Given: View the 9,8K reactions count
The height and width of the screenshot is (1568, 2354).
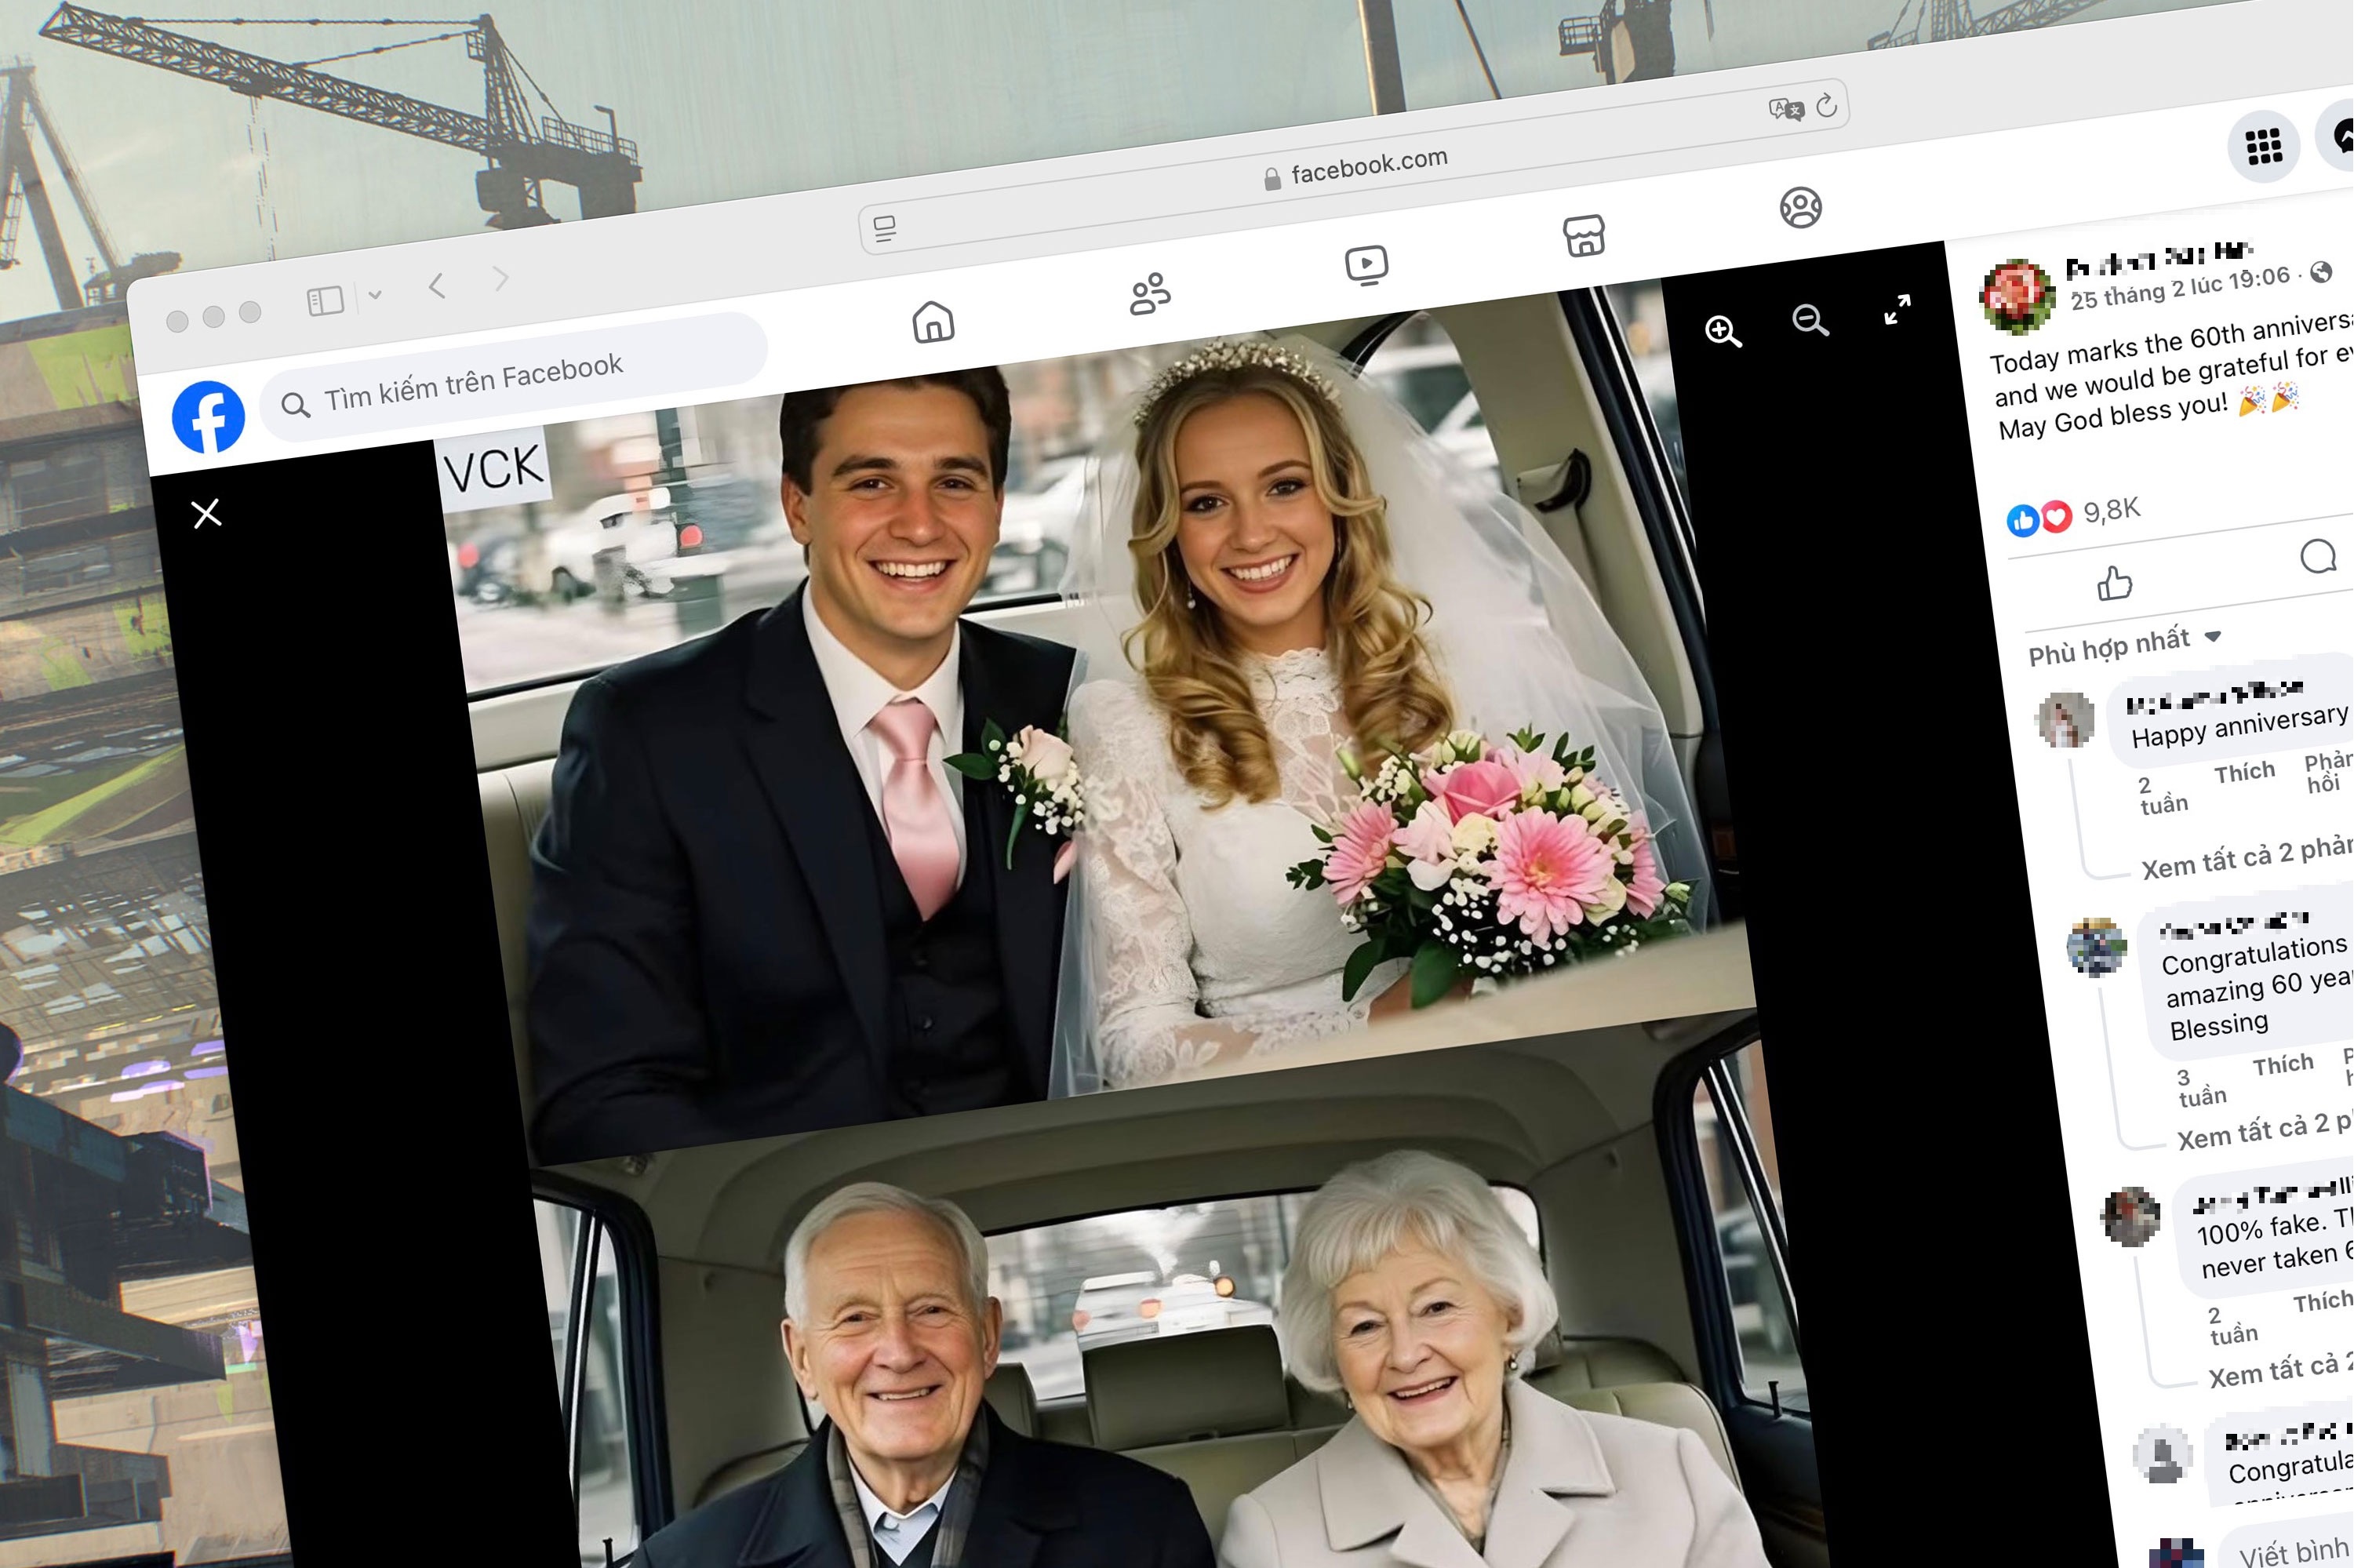Looking at the screenshot, I should pos(2111,510).
